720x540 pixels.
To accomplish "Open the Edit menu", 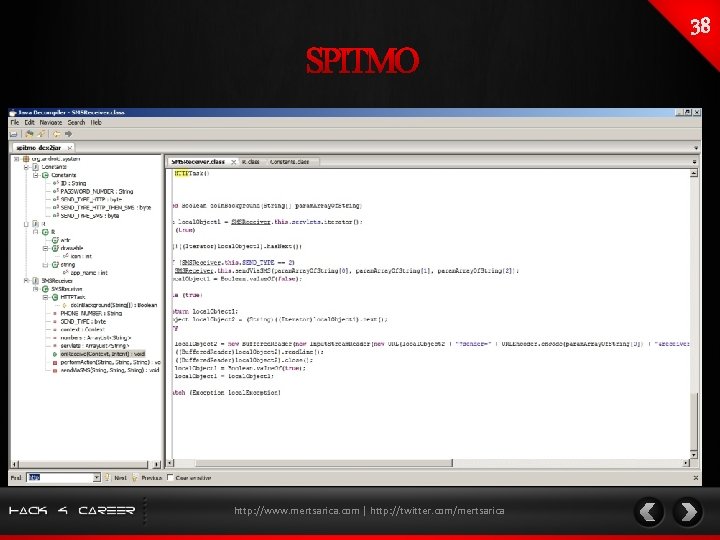I will pos(29,123).
